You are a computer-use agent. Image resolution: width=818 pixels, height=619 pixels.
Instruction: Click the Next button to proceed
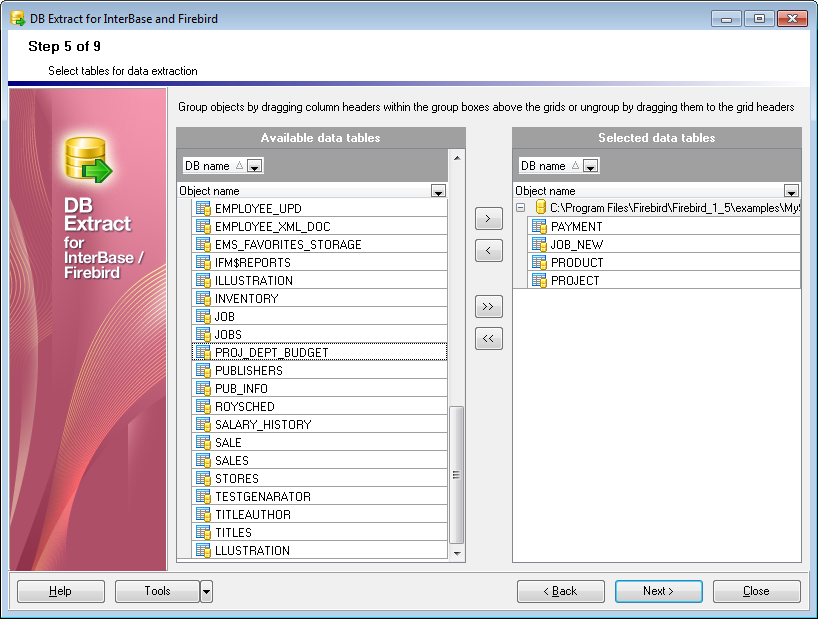click(658, 591)
